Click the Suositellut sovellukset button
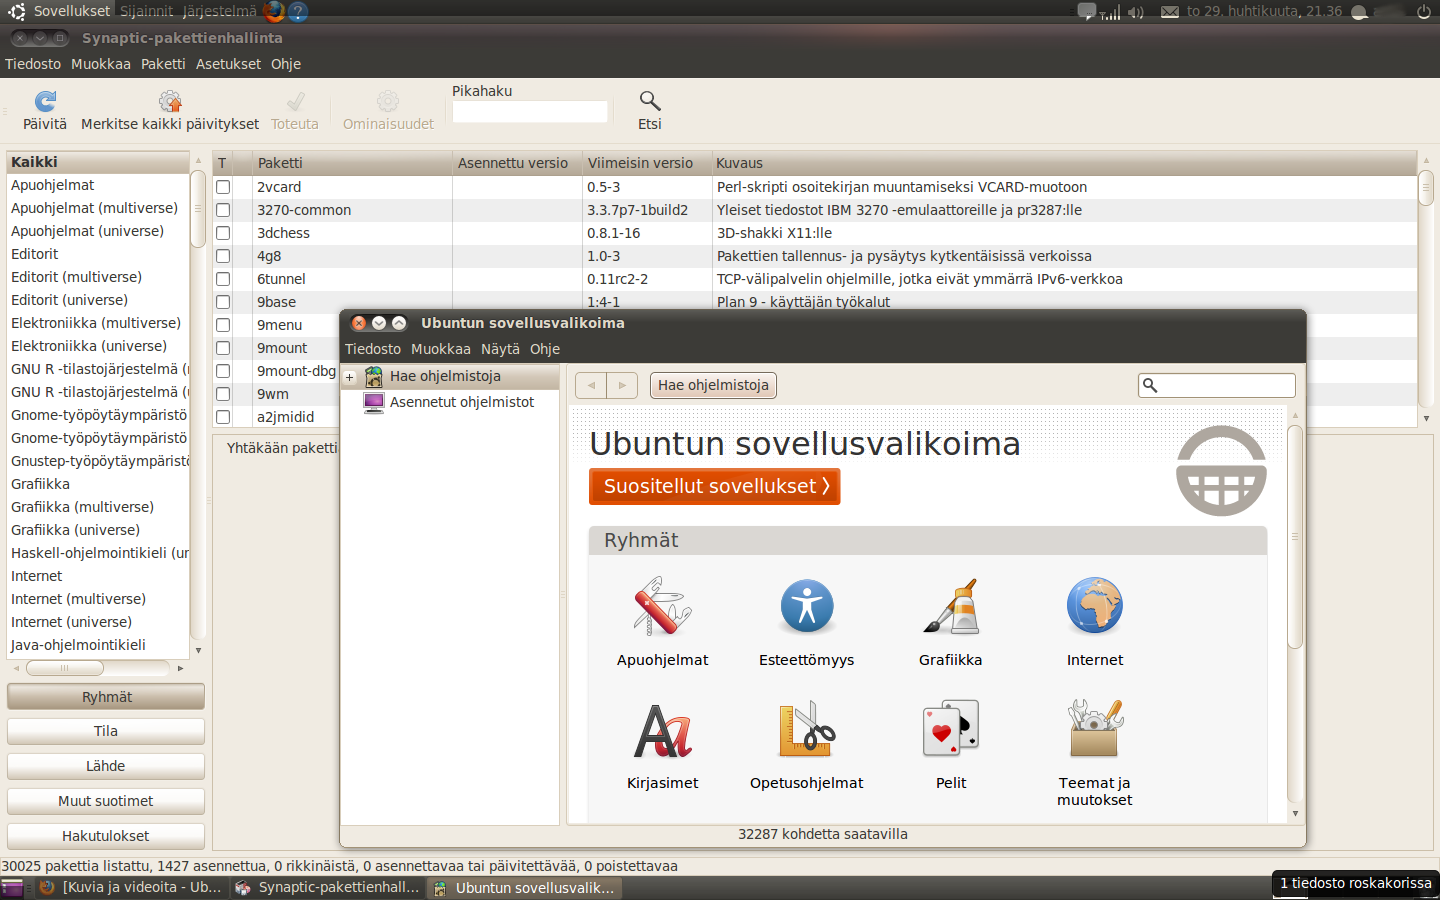Image resolution: width=1440 pixels, height=900 pixels. point(714,487)
